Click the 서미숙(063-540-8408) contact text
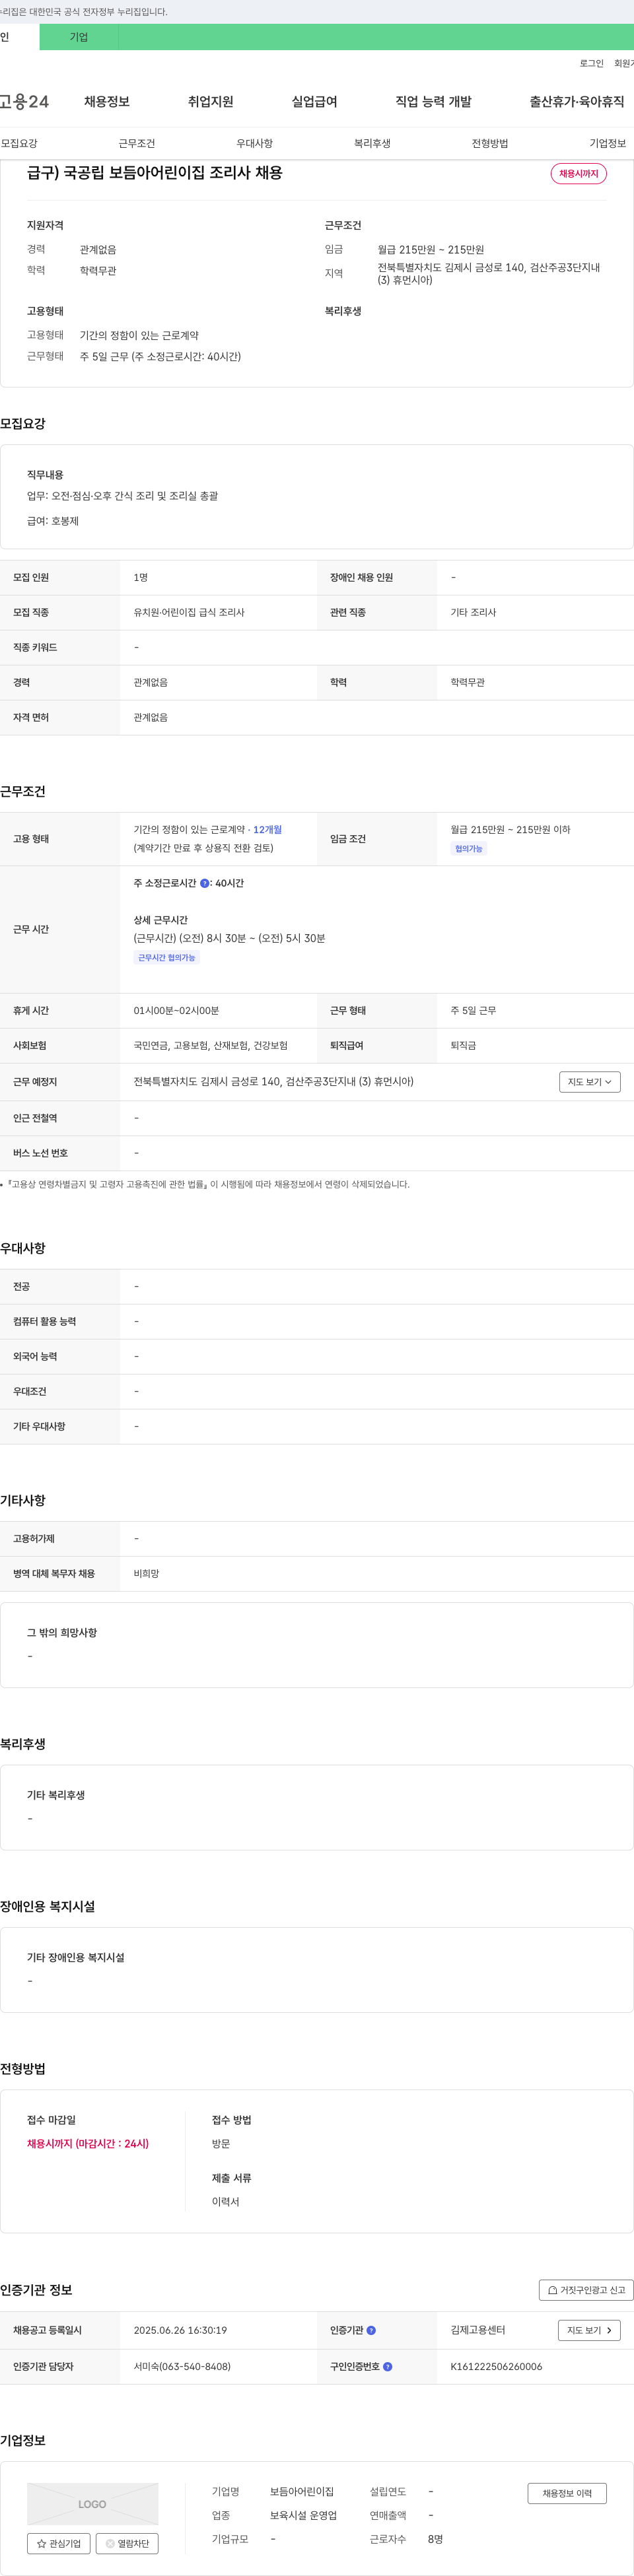Image resolution: width=634 pixels, height=2576 pixels. pyautogui.click(x=182, y=2367)
